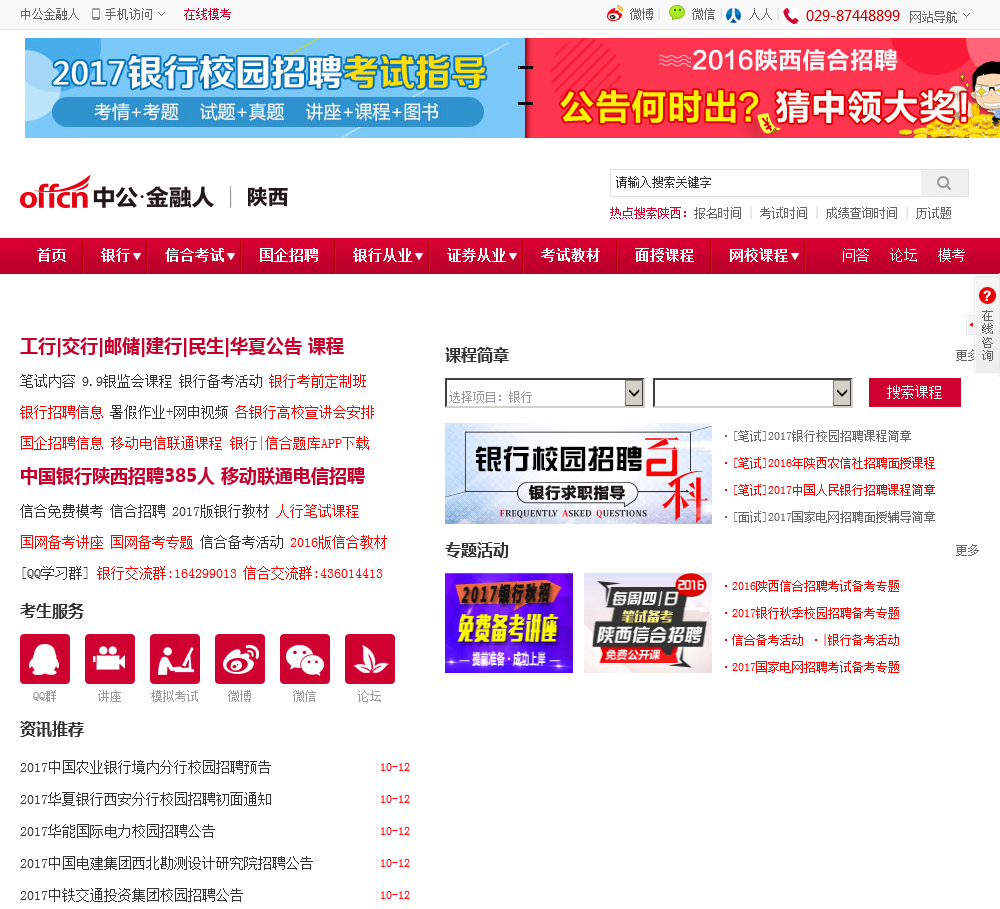Open the Weibo icon in top bar

614,14
